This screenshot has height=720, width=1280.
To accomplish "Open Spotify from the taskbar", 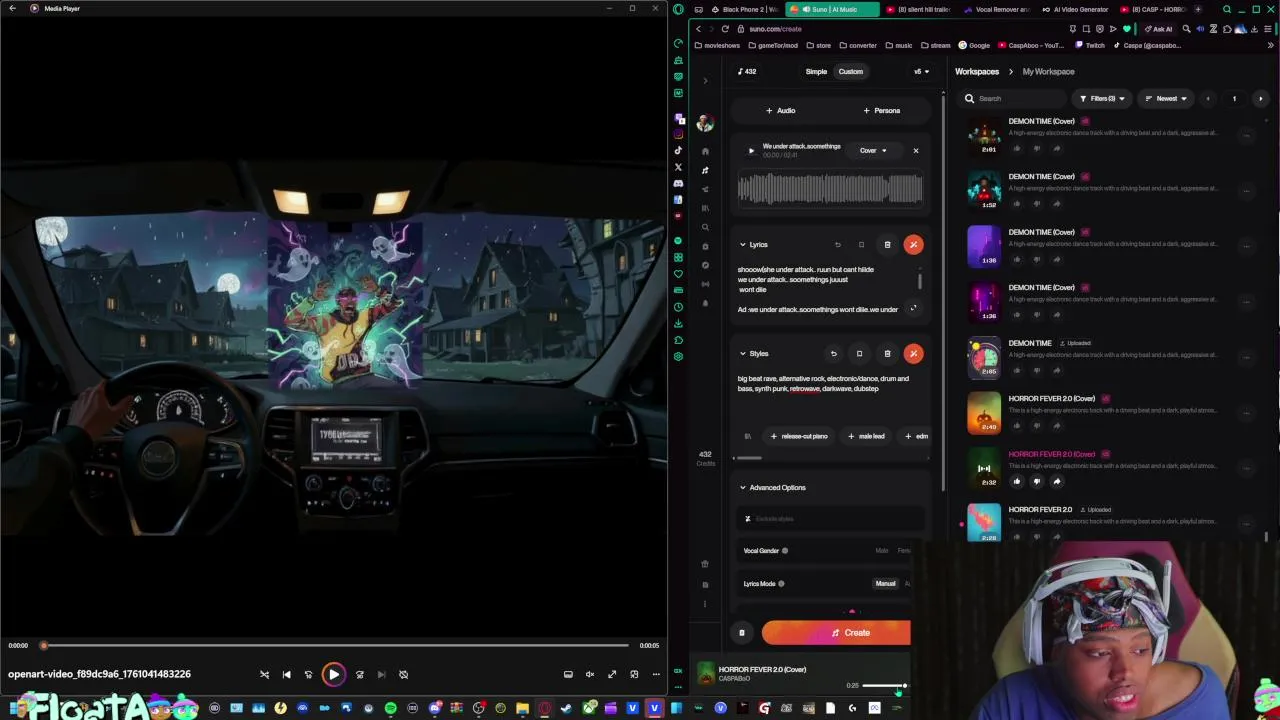I will coord(391,708).
